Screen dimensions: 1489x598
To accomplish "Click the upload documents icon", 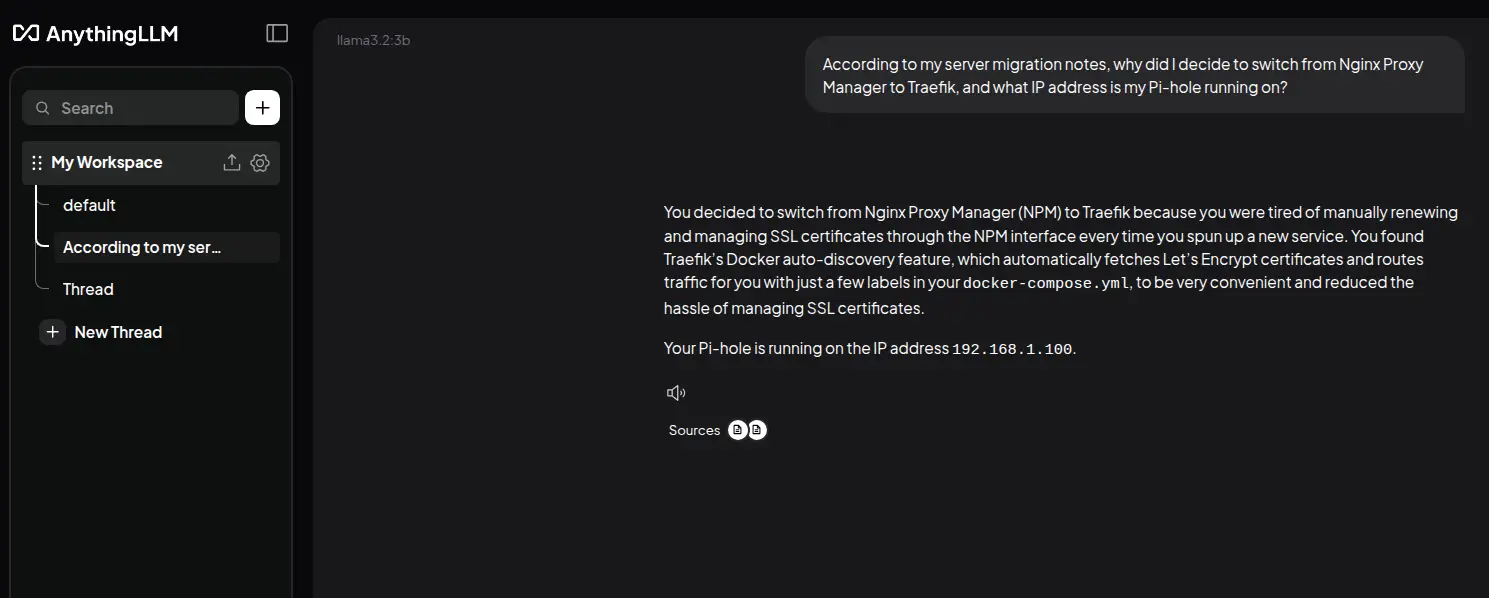I will 232,162.
